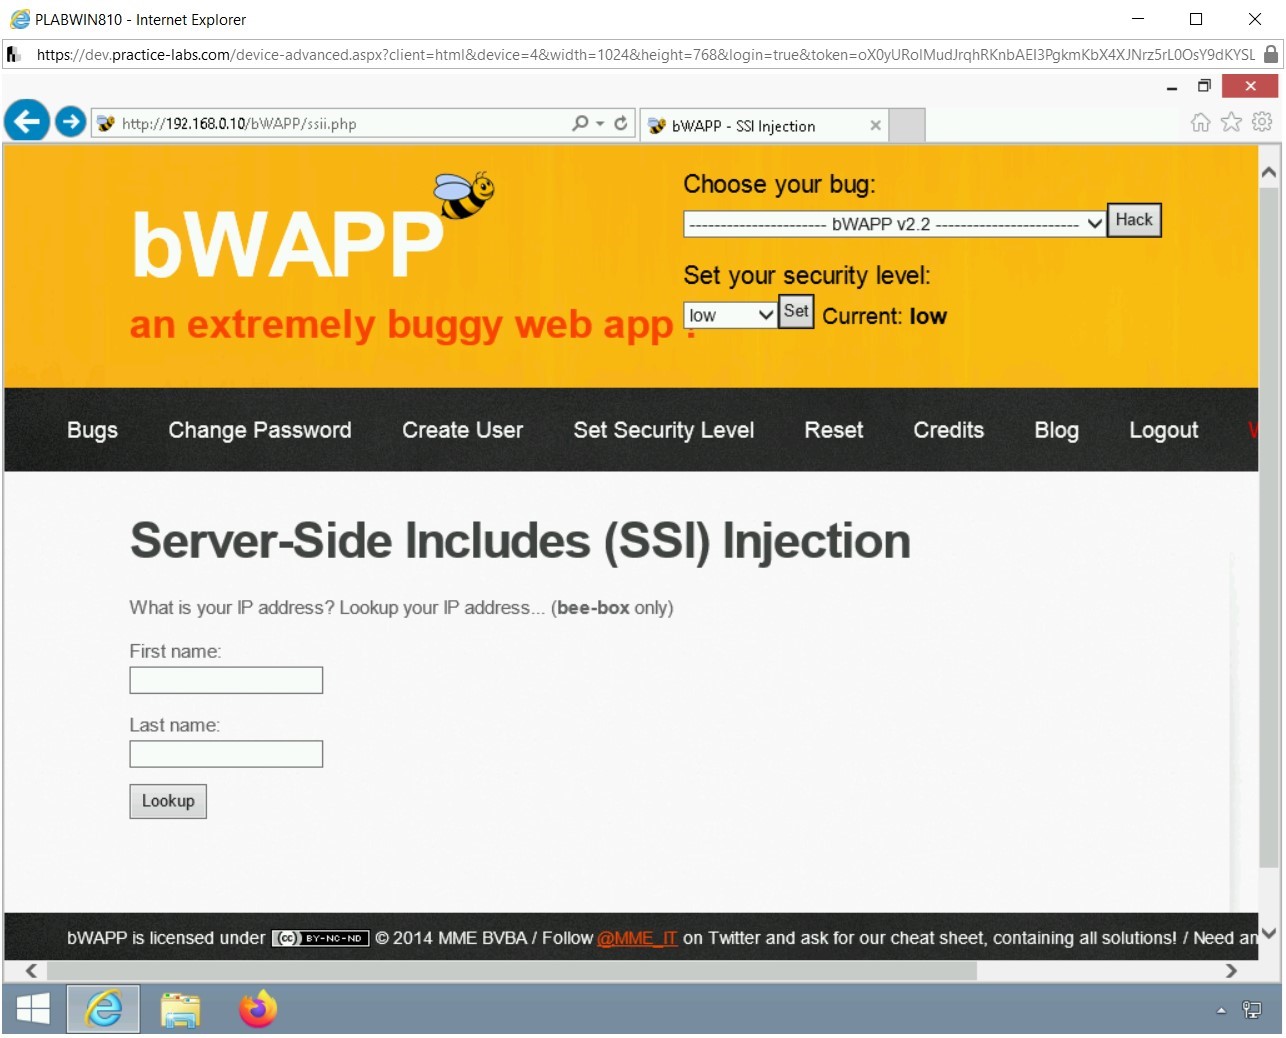Click the Refresh icon in address bar

pyautogui.click(x=620, y=122)
